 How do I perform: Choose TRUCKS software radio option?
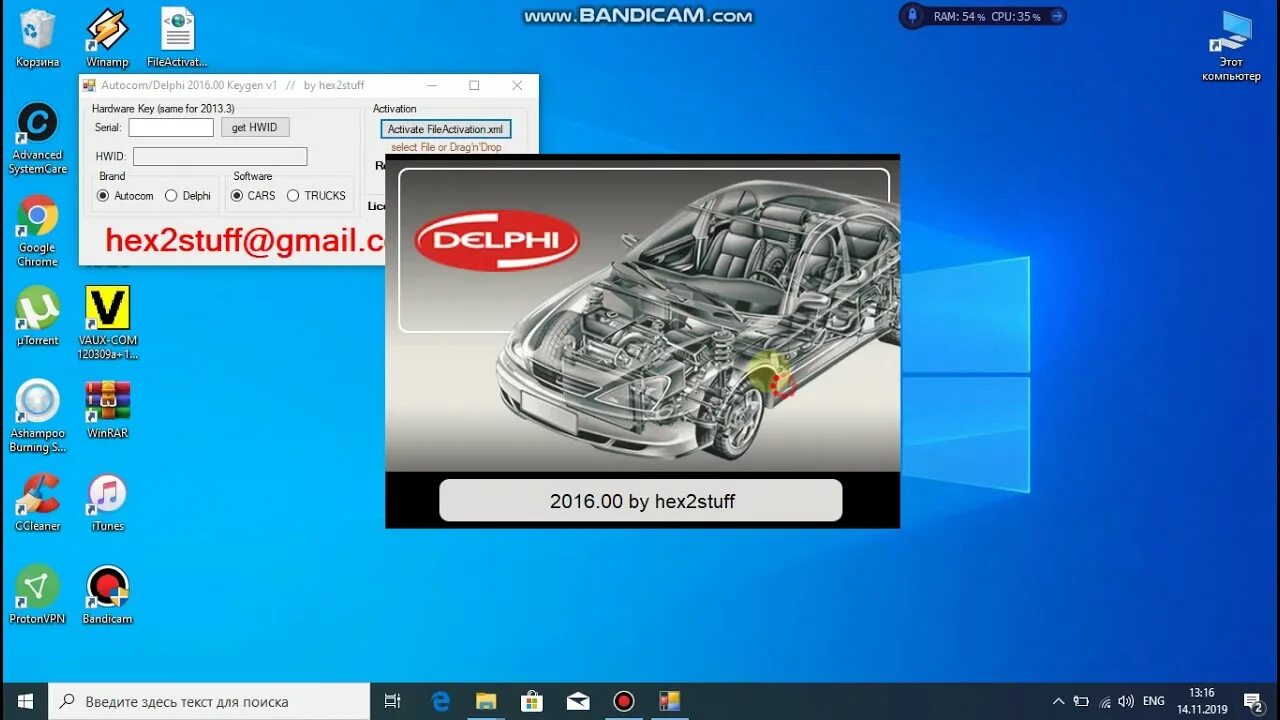coord(293,196)
